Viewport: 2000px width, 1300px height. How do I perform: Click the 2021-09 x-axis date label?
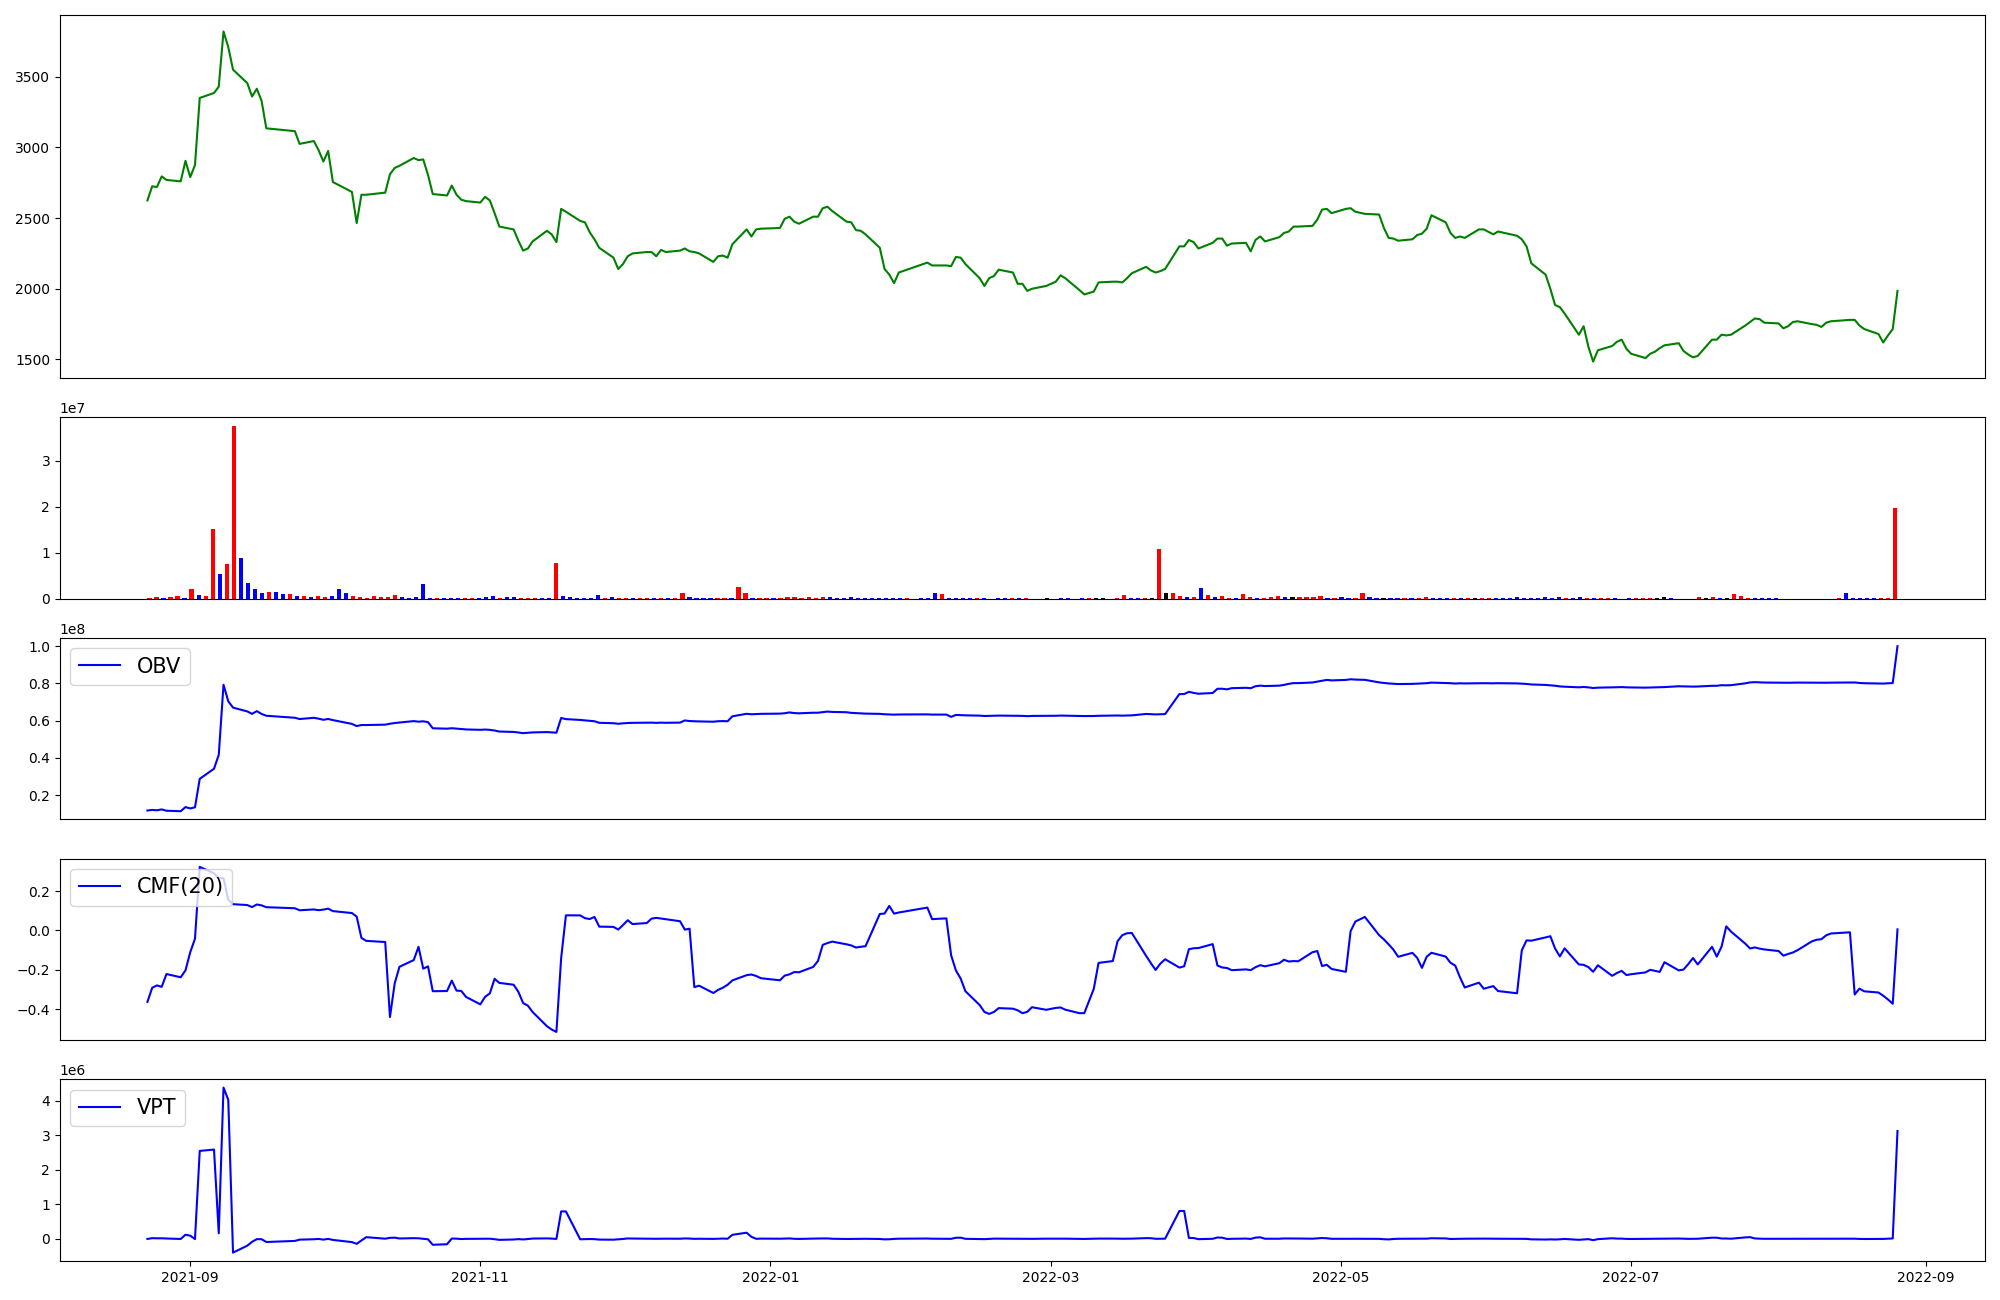(190, 1277)
